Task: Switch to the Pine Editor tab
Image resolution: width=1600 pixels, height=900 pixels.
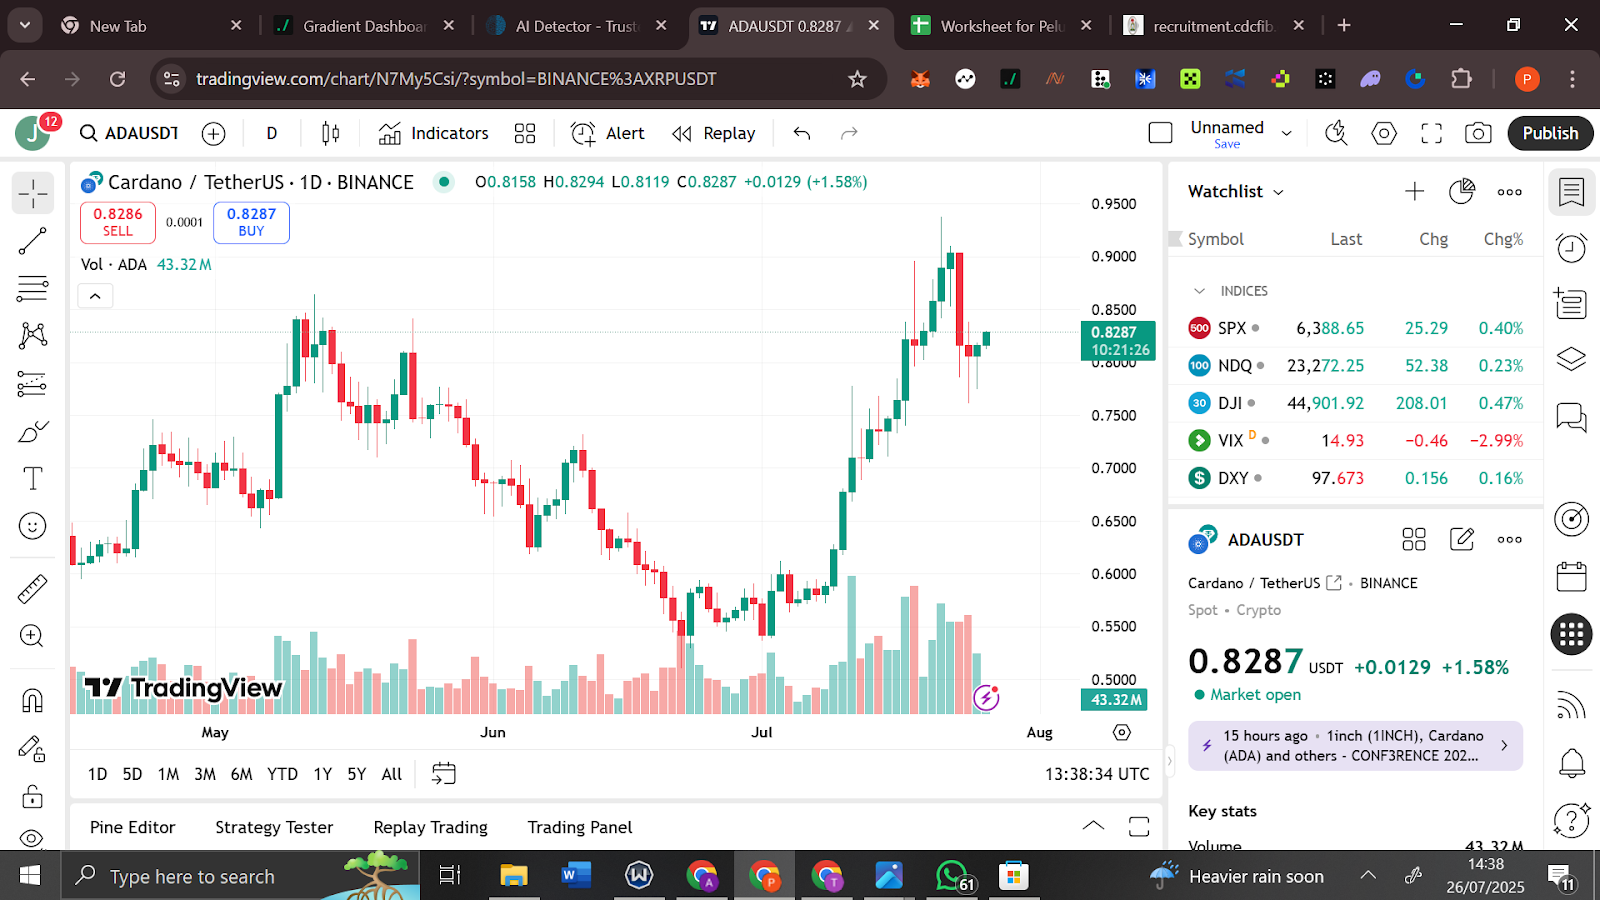Action: point(132,827)
